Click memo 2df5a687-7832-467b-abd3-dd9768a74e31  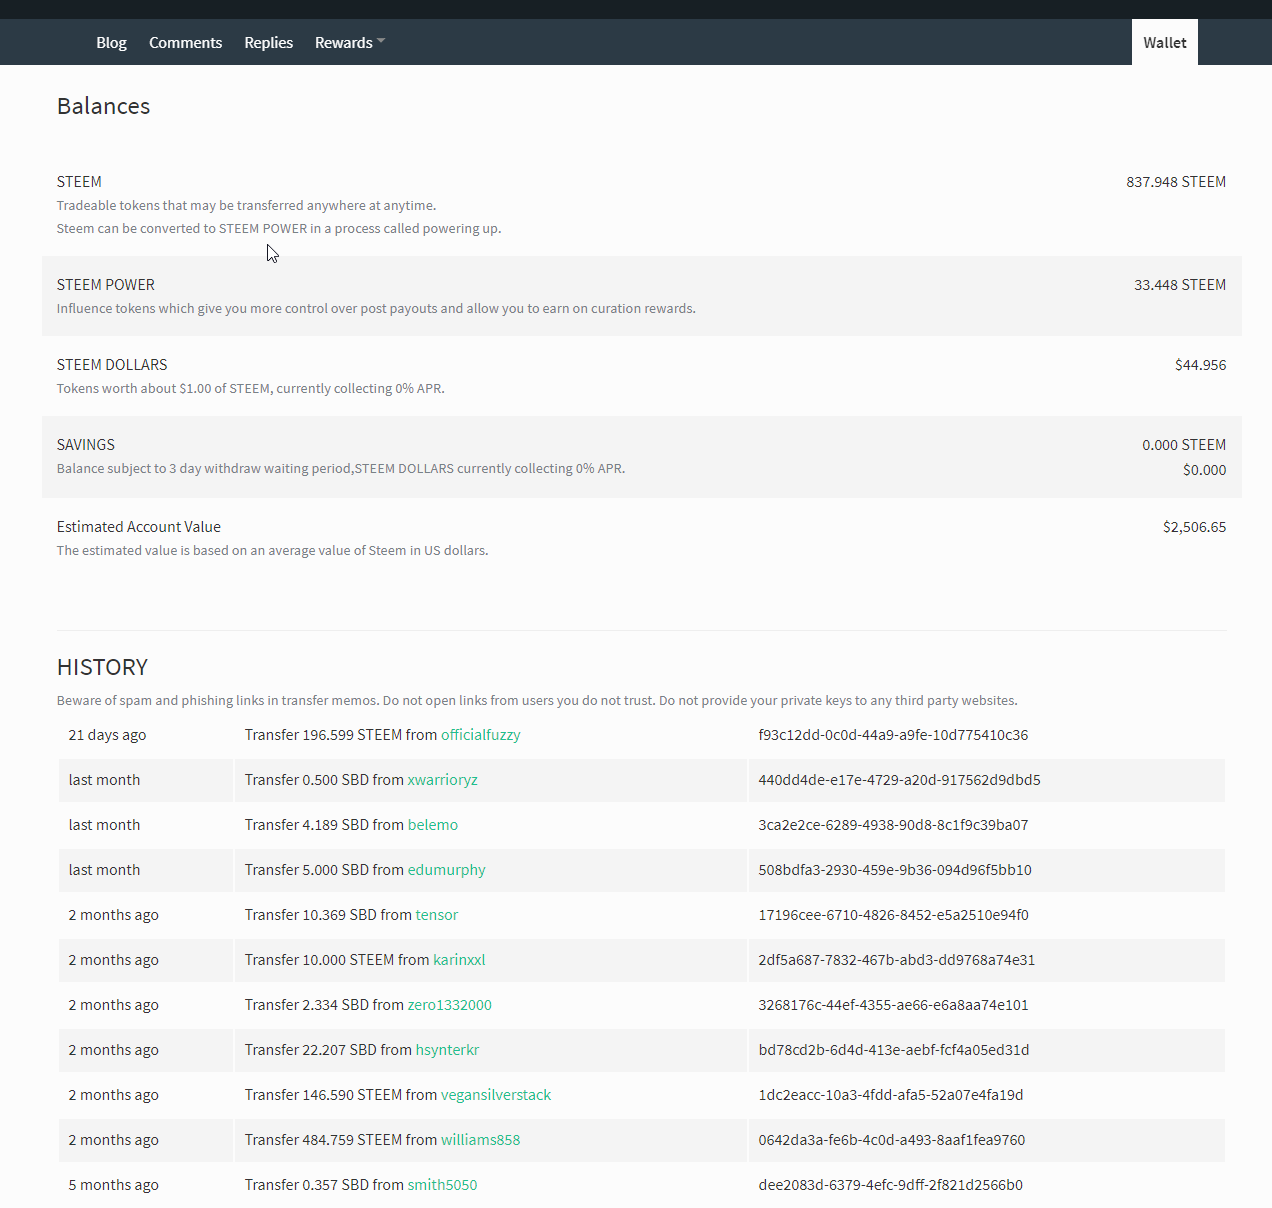click(x=896, y=960)
